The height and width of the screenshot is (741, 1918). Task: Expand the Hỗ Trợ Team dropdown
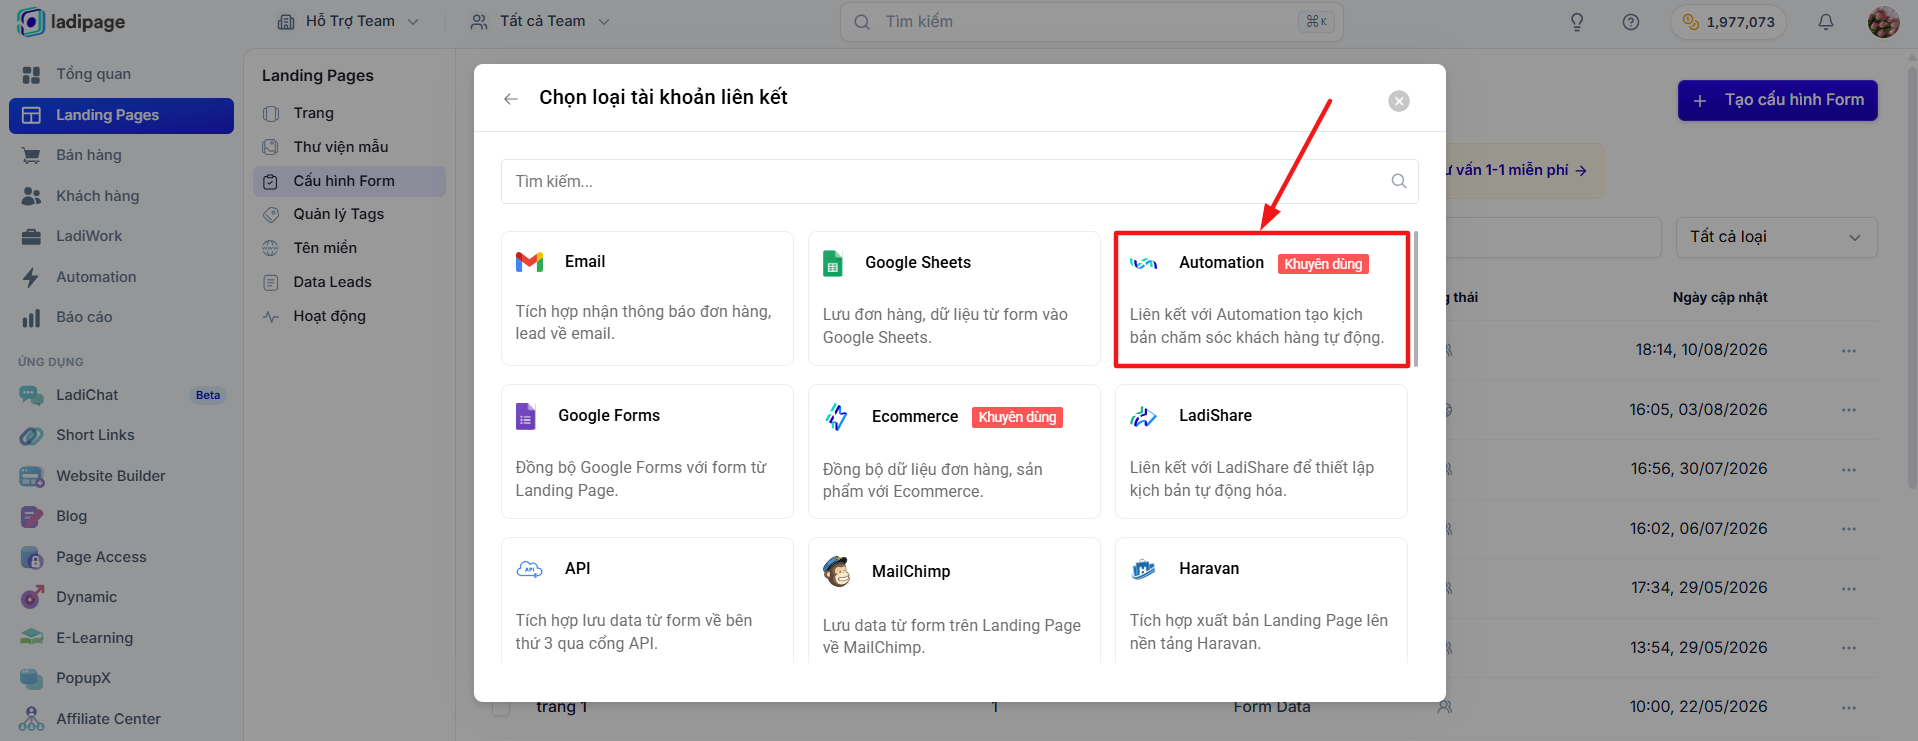click(348, 21)
